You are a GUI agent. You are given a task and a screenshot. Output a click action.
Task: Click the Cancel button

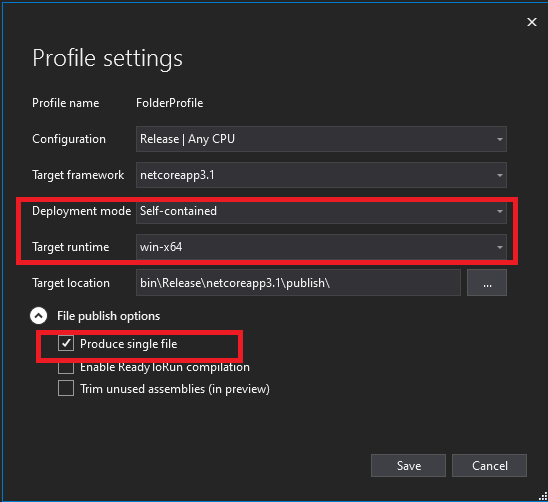[489, 465]
